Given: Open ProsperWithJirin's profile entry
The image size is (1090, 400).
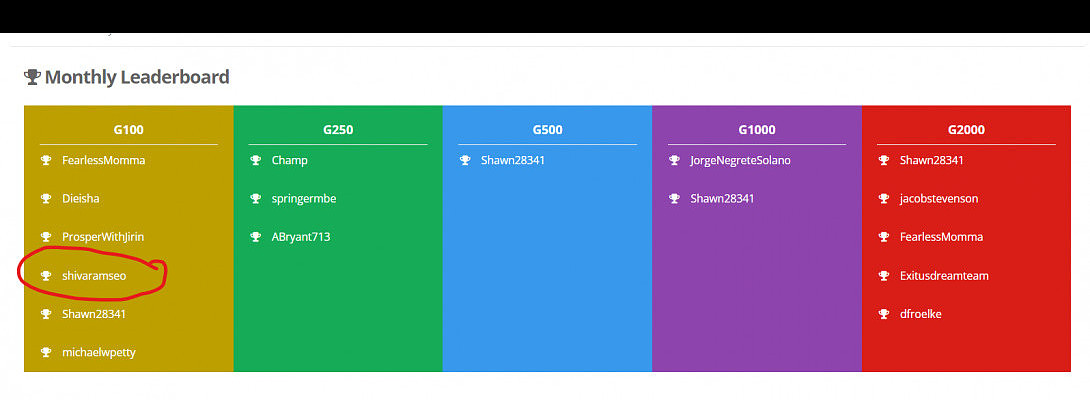Looking at the screenshot, I should coord(103,237).
